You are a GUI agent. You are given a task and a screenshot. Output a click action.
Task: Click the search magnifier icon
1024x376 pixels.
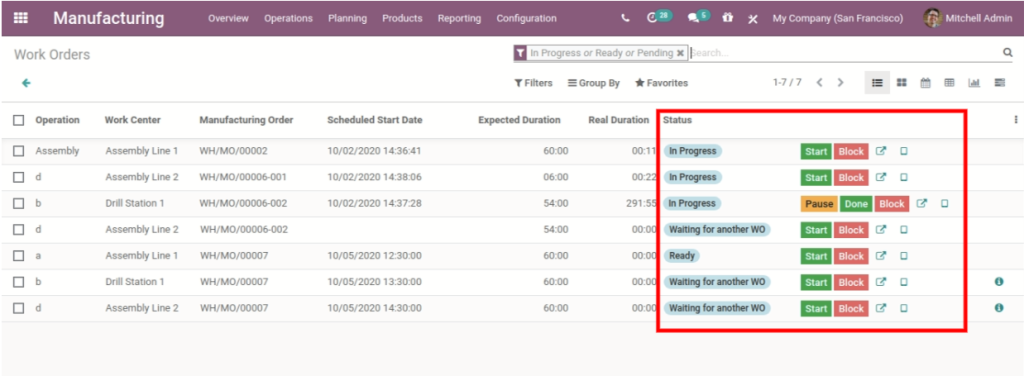point(1007,53)
